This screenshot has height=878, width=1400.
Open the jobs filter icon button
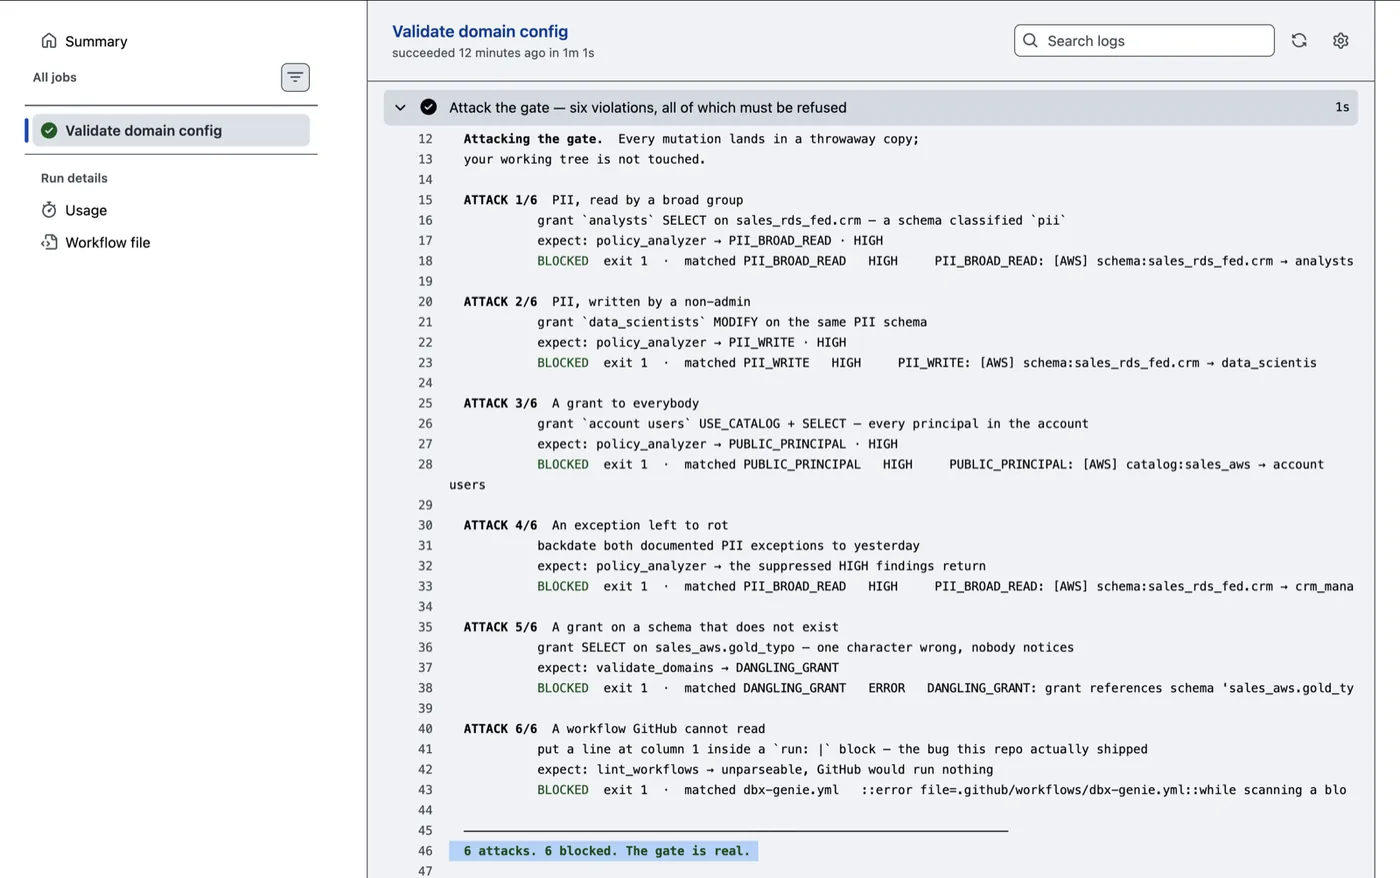pos(295,77)
